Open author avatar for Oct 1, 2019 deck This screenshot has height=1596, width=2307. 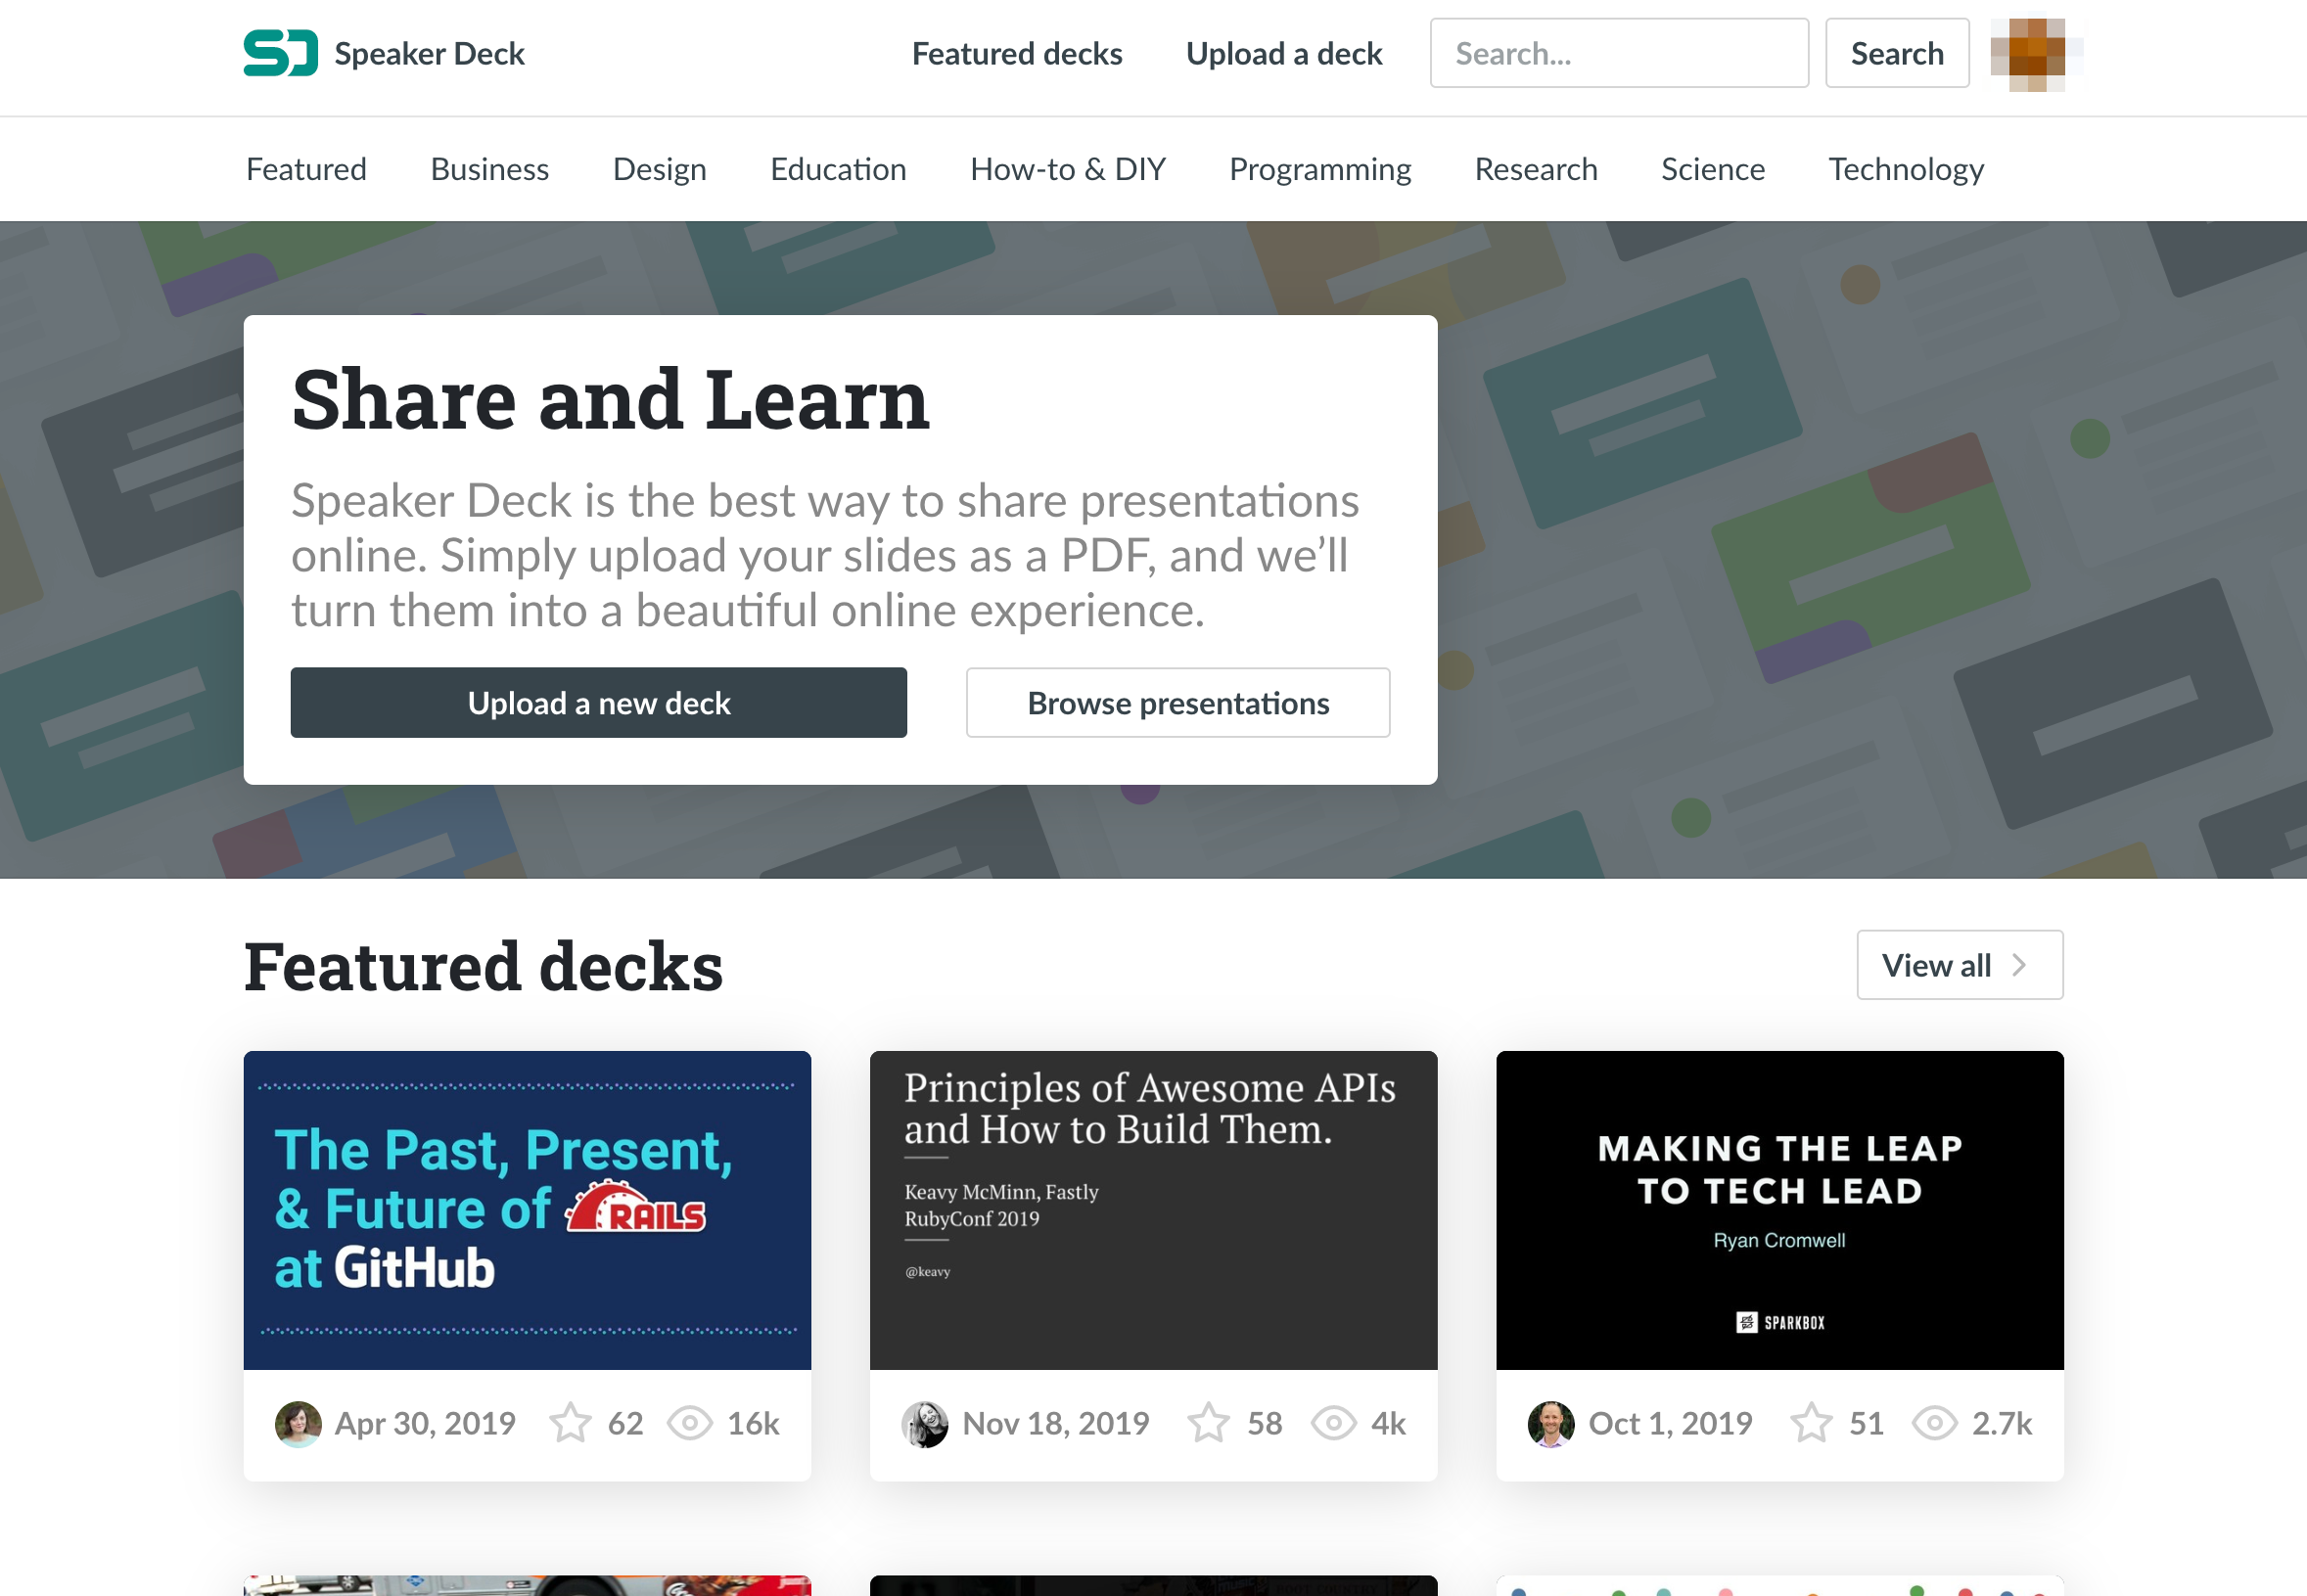(1551, 1424)
